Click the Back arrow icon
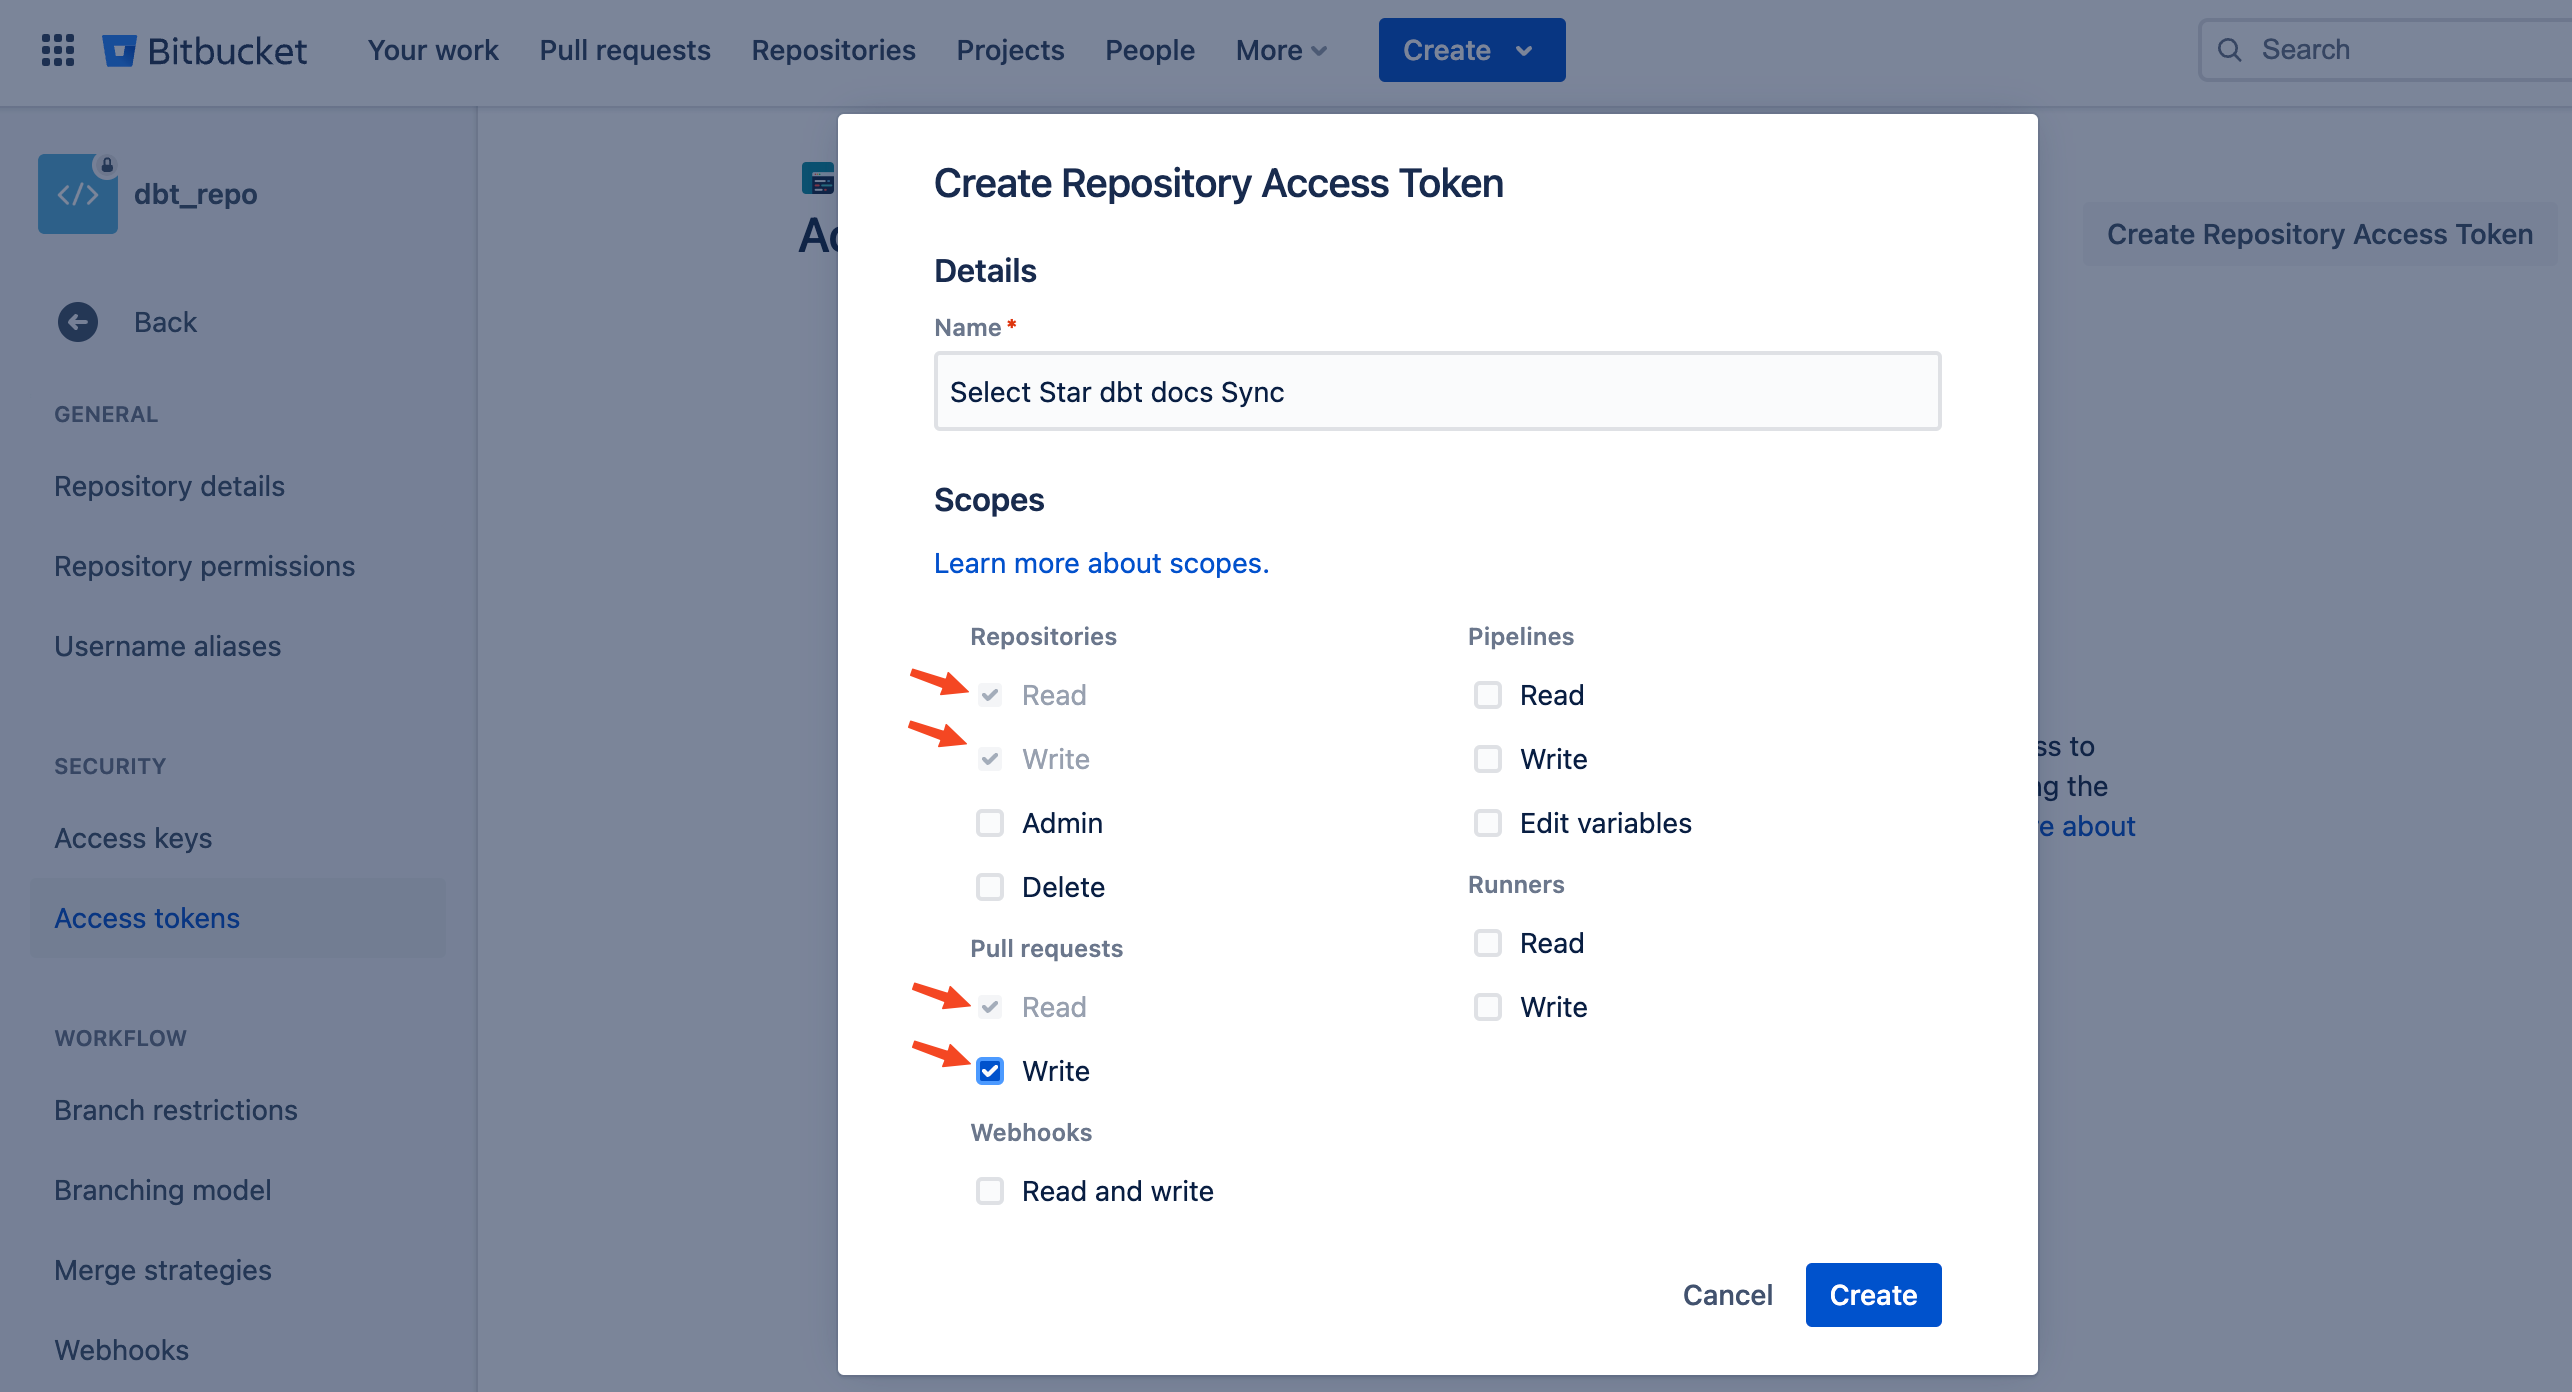 tap(78, 322)
